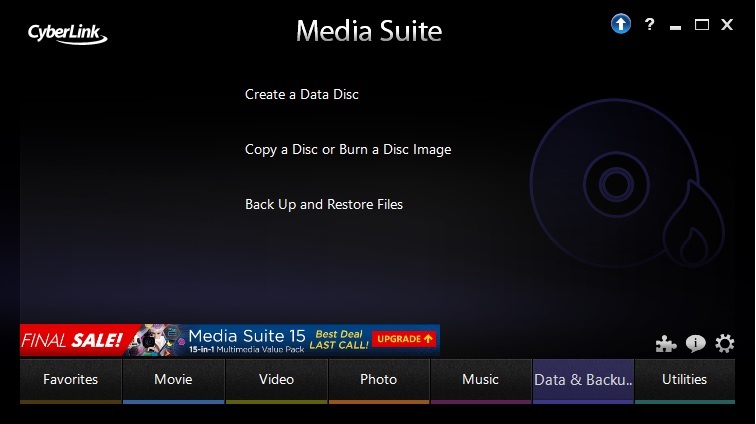Switch to the Favorites tab
The image size is (756, 424).
point(70,380)
